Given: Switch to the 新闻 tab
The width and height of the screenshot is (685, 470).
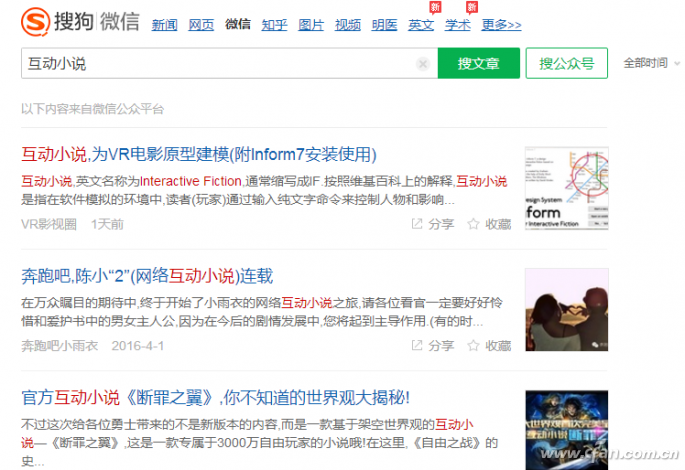Looking at the screenshot, I should [x=164, y=24].
